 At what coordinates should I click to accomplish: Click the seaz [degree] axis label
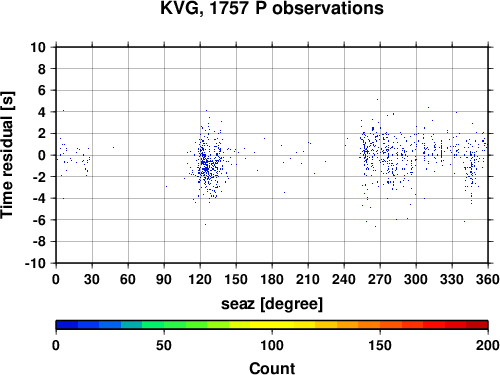272,304
